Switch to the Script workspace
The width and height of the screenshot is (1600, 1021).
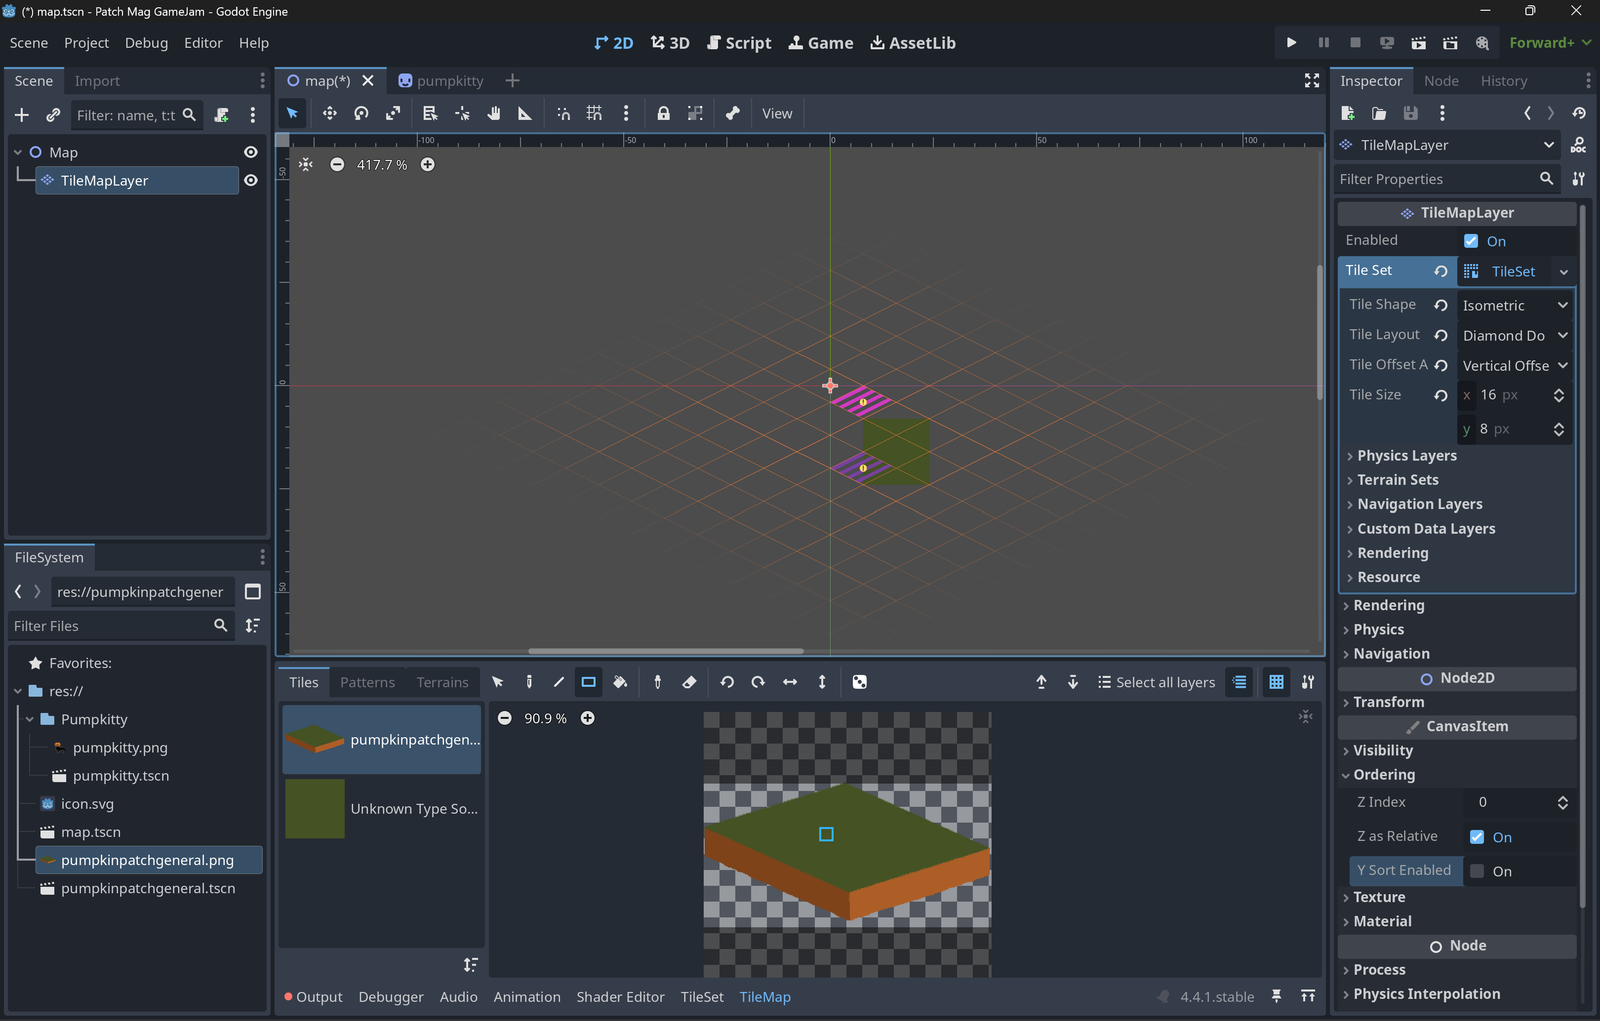point(739,43)
